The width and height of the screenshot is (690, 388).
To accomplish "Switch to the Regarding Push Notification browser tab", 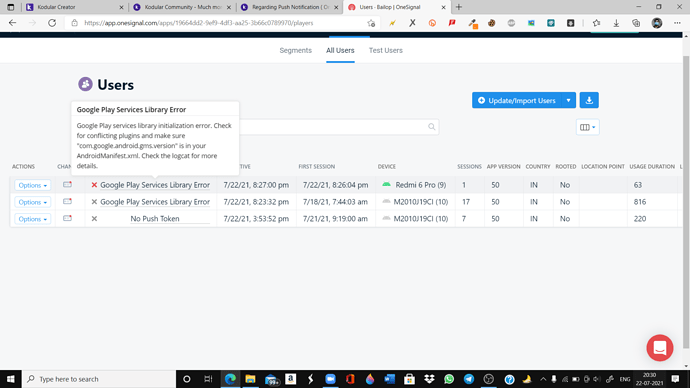I will (x=290, y=7).
